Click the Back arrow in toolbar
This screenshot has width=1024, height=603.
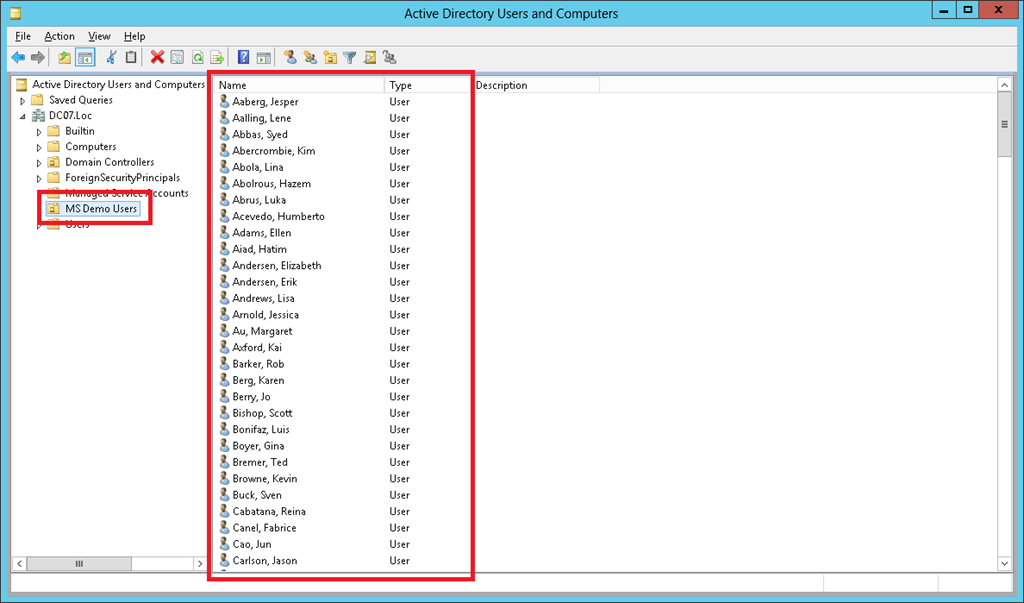(18, 58)
